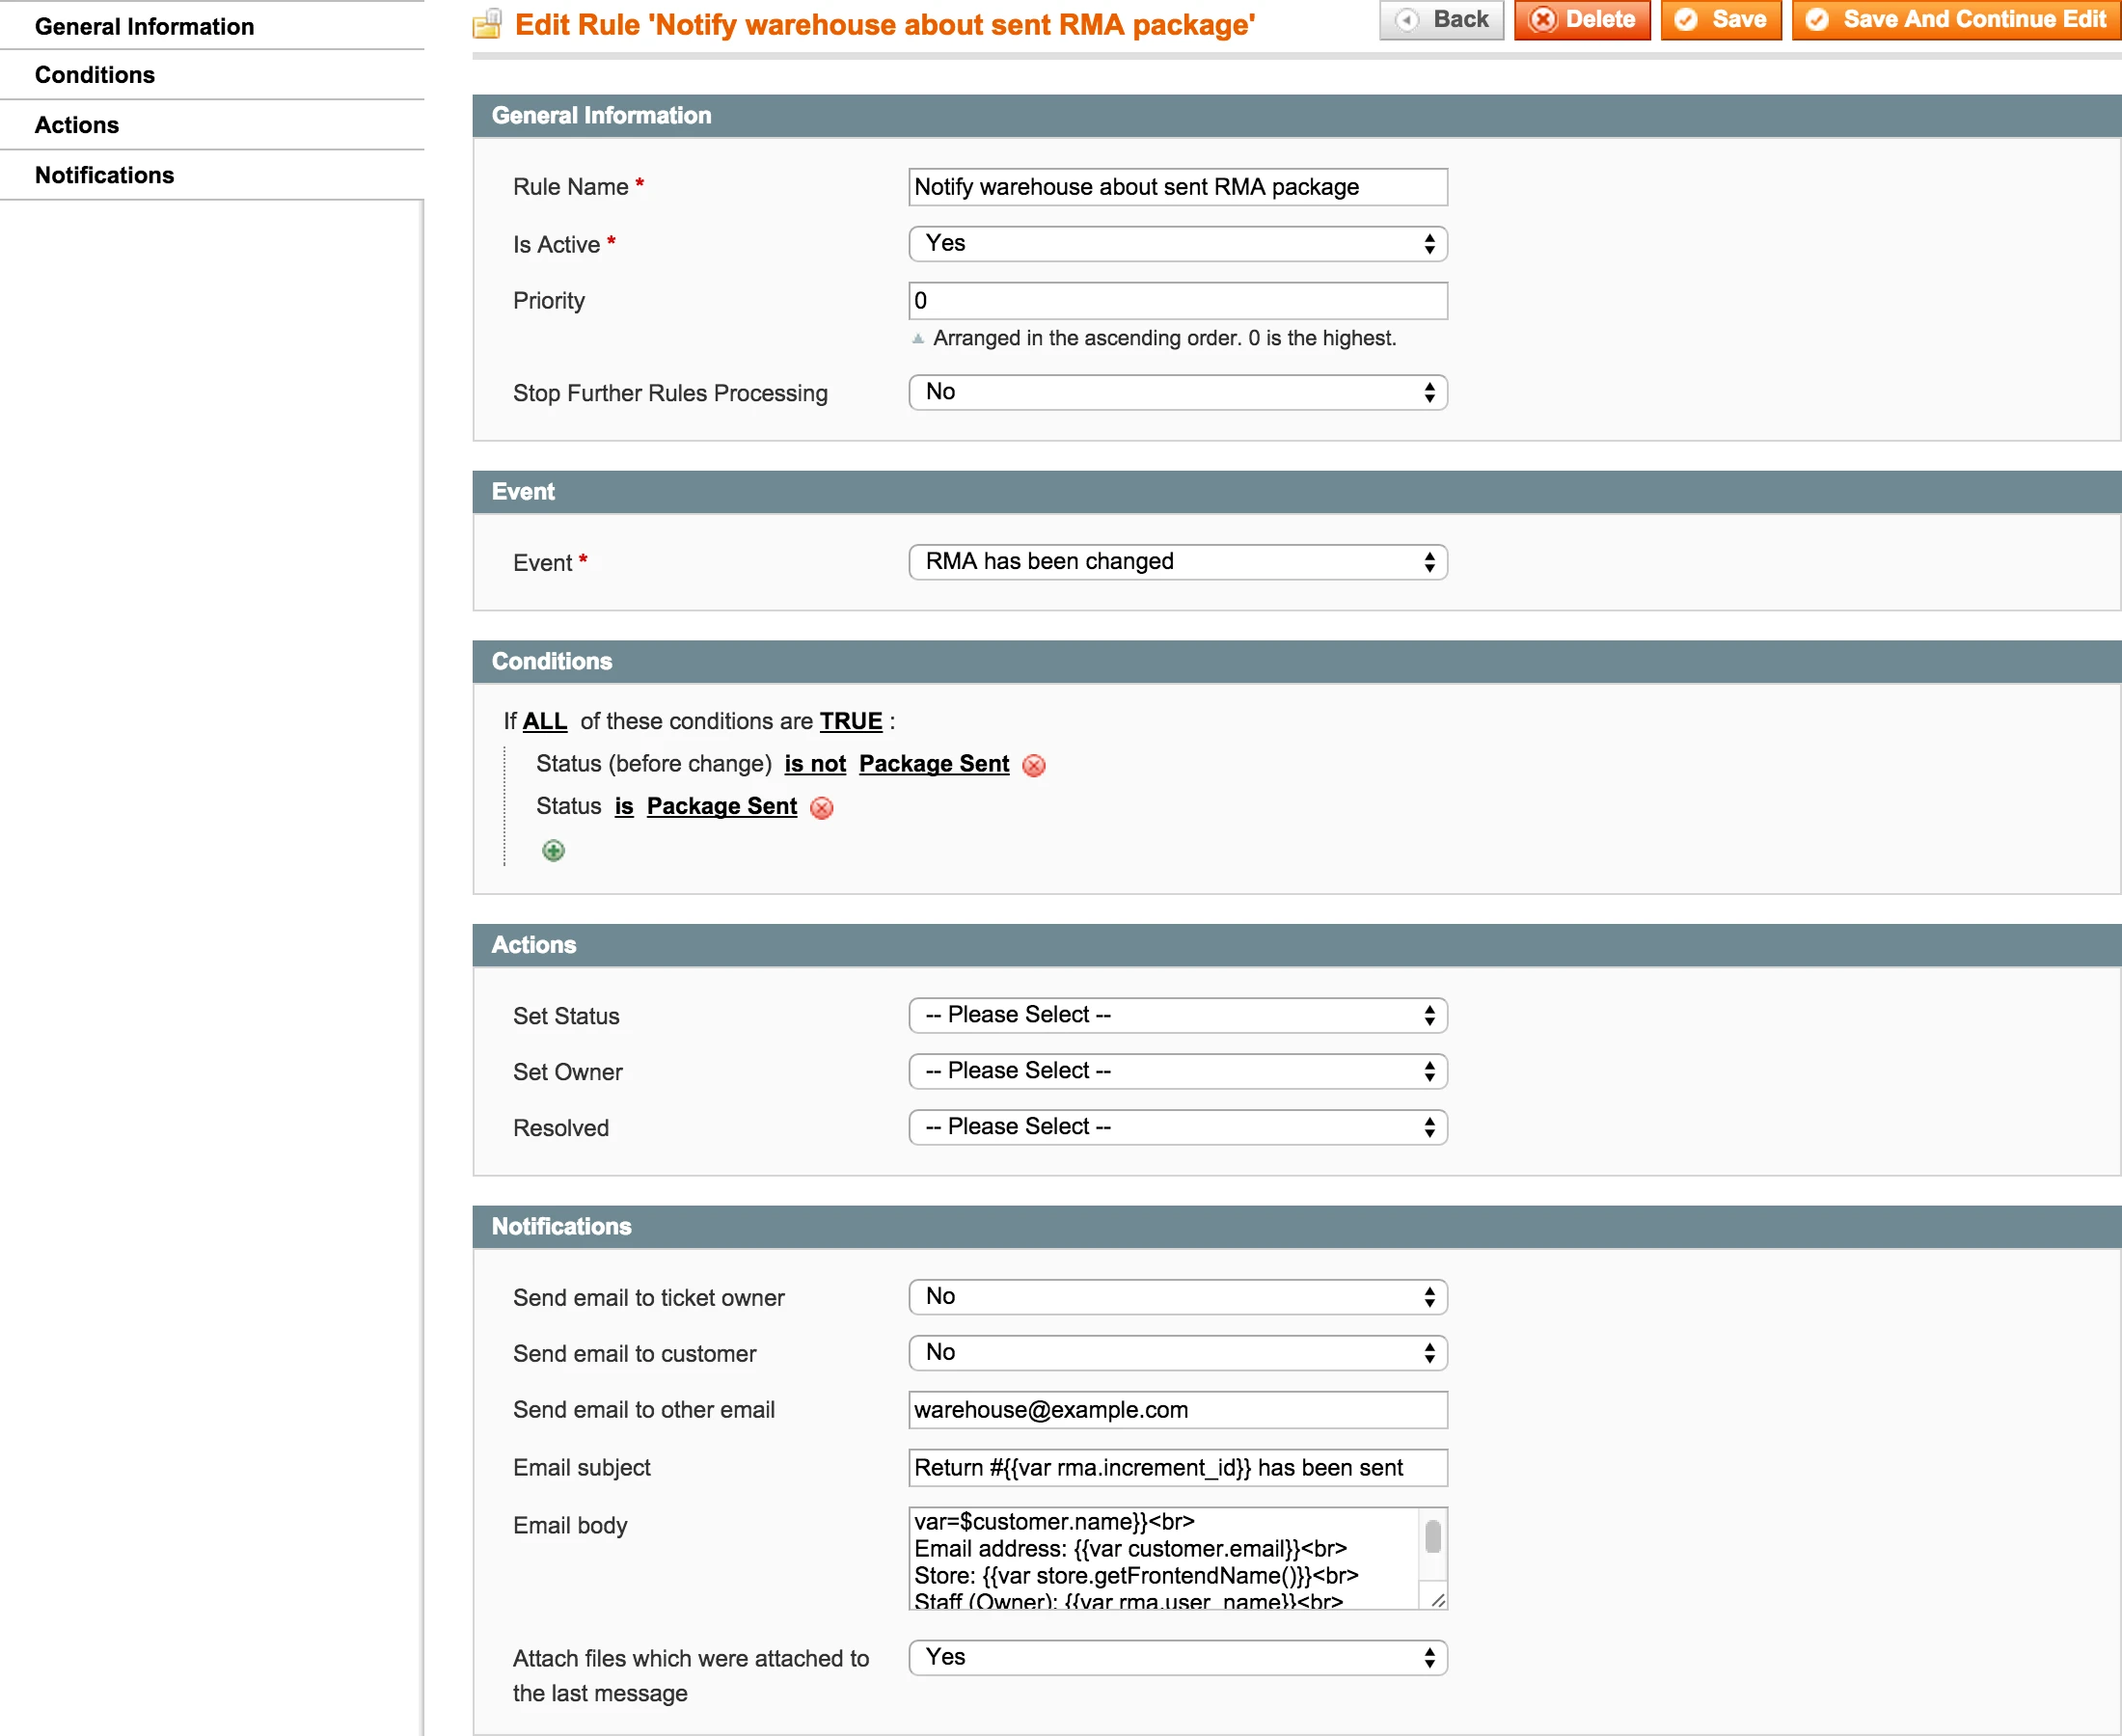Remove the 'Status (before change)' condition
The height and width of the screenshot is (1736, 2122).
pyautogui.click(x=1033, y=765)
